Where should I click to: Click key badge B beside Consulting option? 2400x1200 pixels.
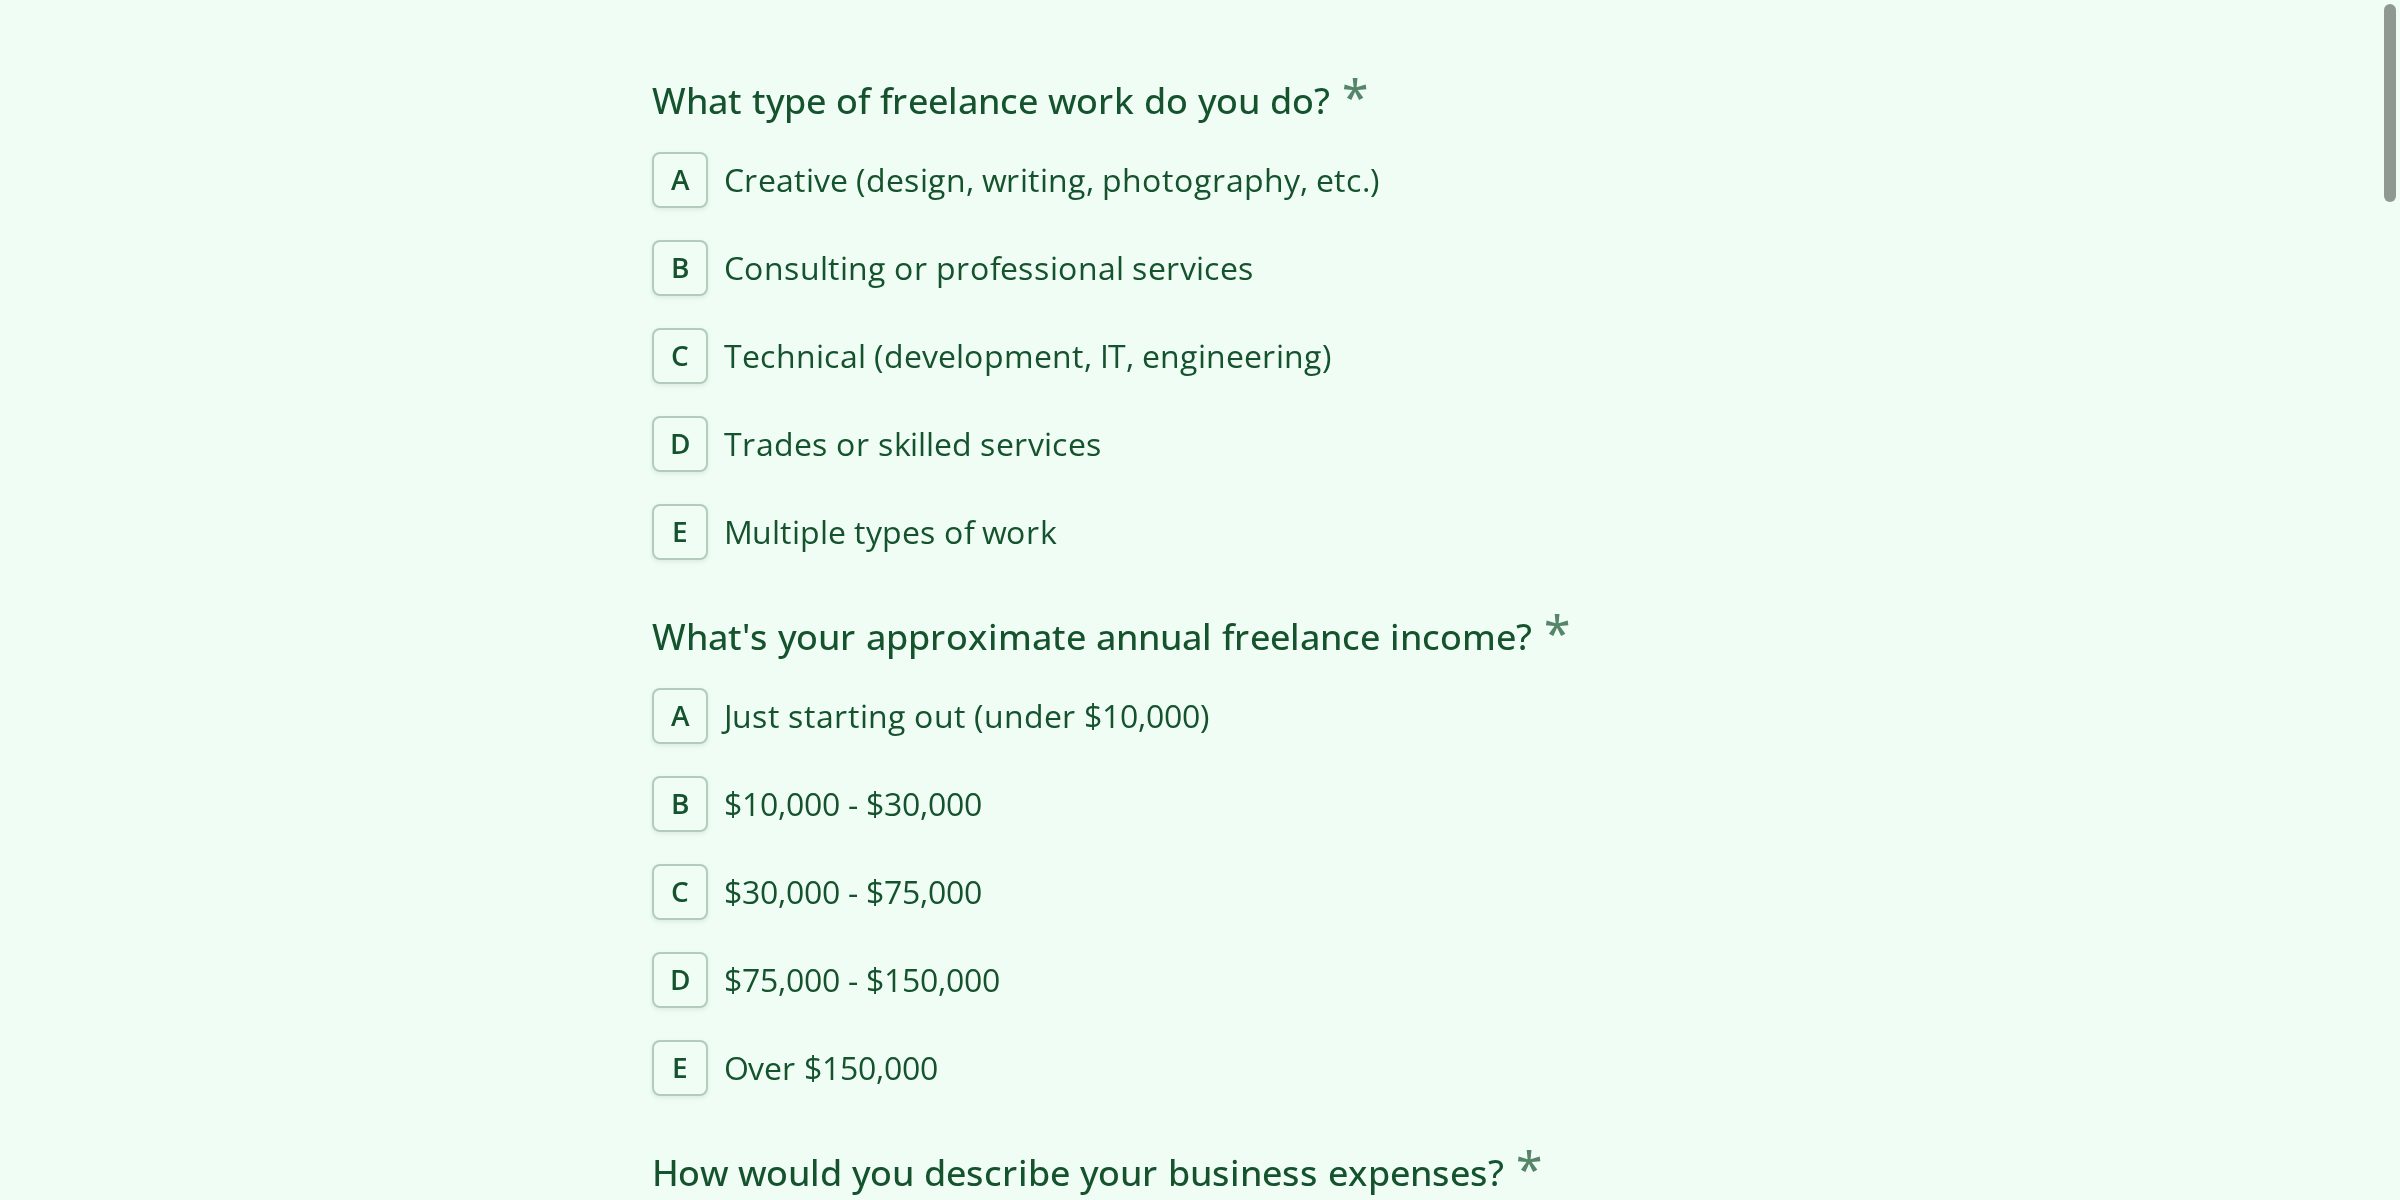(680, 269)
